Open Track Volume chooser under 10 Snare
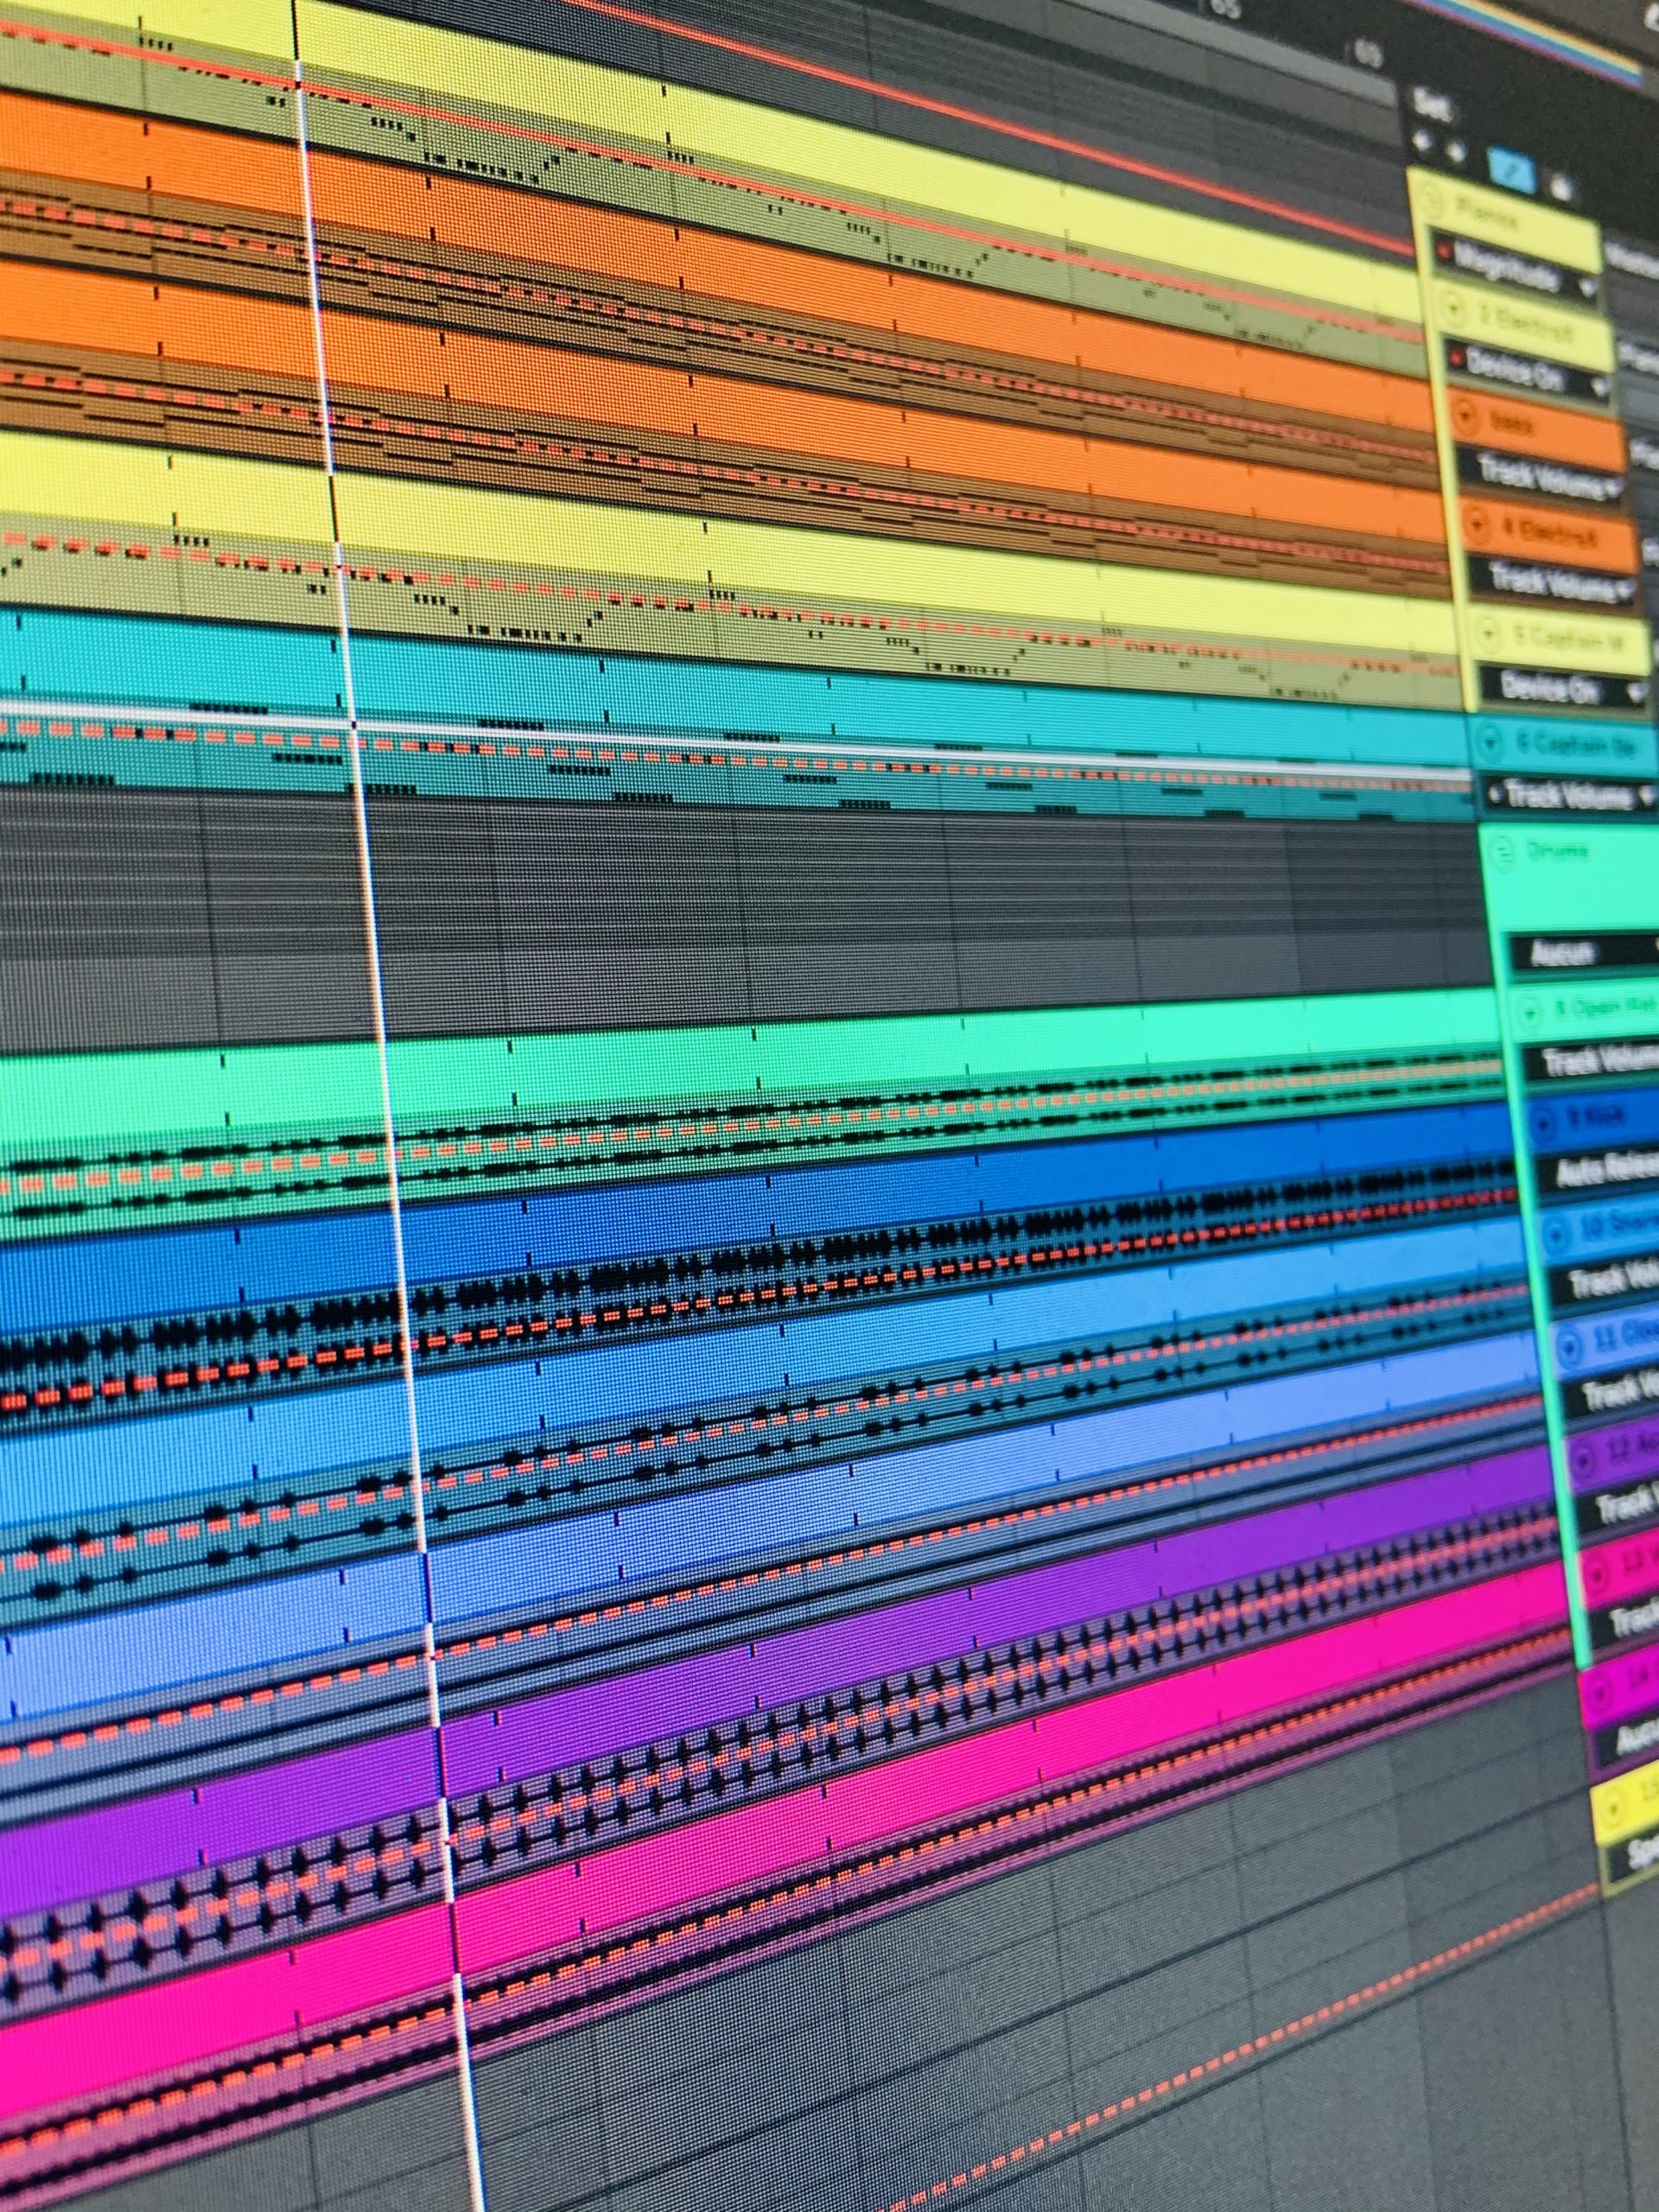 (1607, 1279)
